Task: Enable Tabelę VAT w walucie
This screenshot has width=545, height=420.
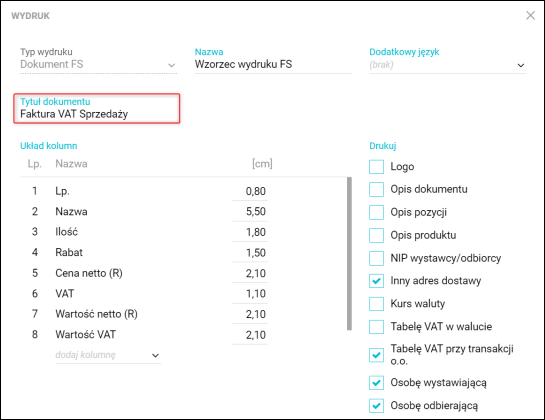Action: coord(376,327)
